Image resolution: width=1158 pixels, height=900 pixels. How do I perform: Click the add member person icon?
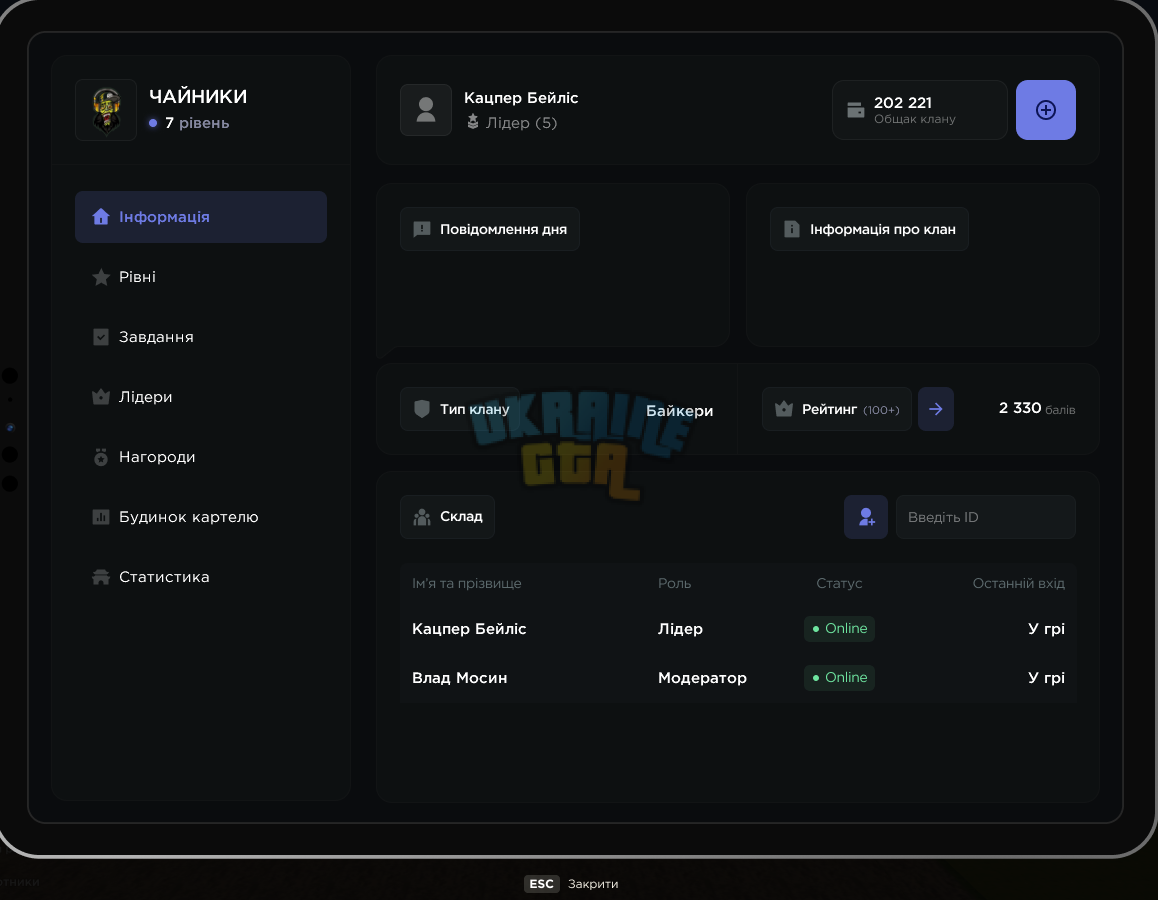866,517
